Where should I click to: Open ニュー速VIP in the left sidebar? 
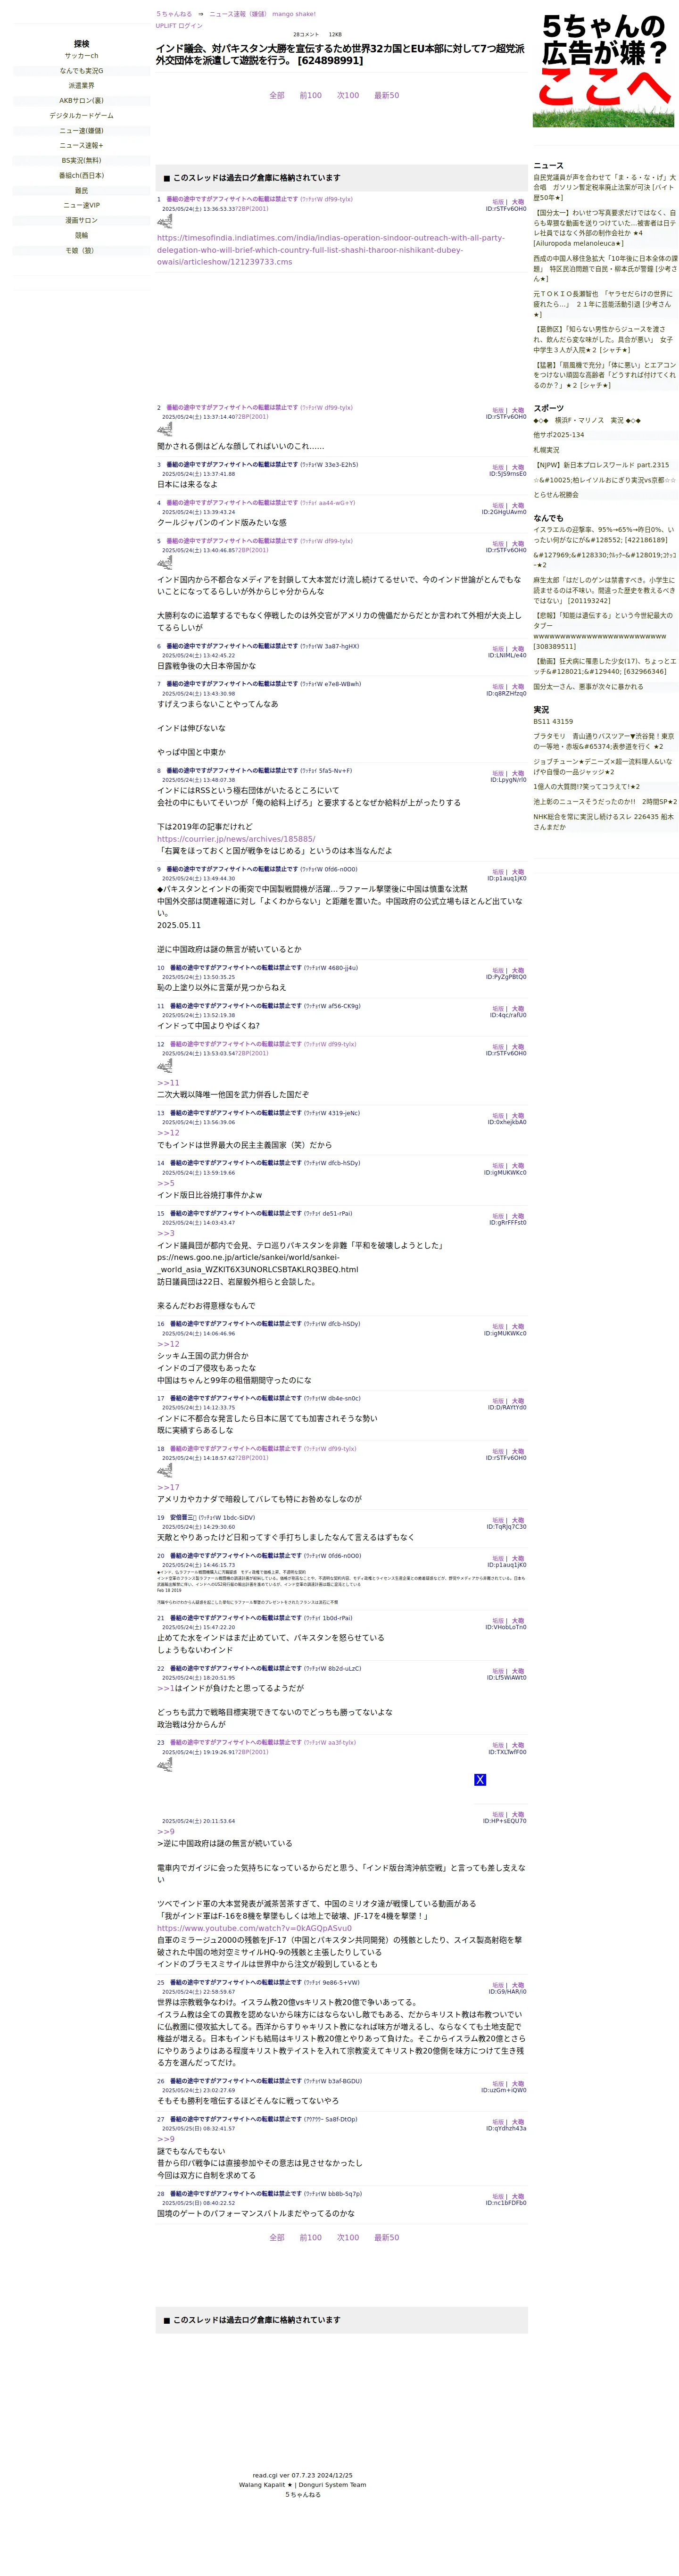[x=82, y=205]
